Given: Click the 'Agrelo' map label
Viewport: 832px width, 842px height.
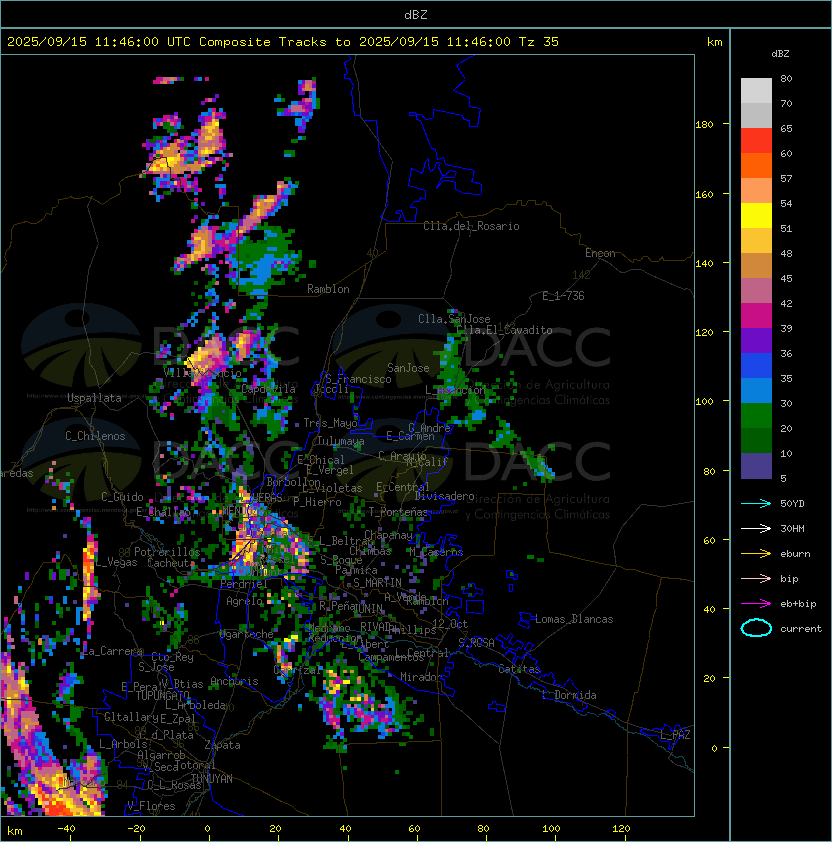Looking at the screenshot, I should 244,601.
